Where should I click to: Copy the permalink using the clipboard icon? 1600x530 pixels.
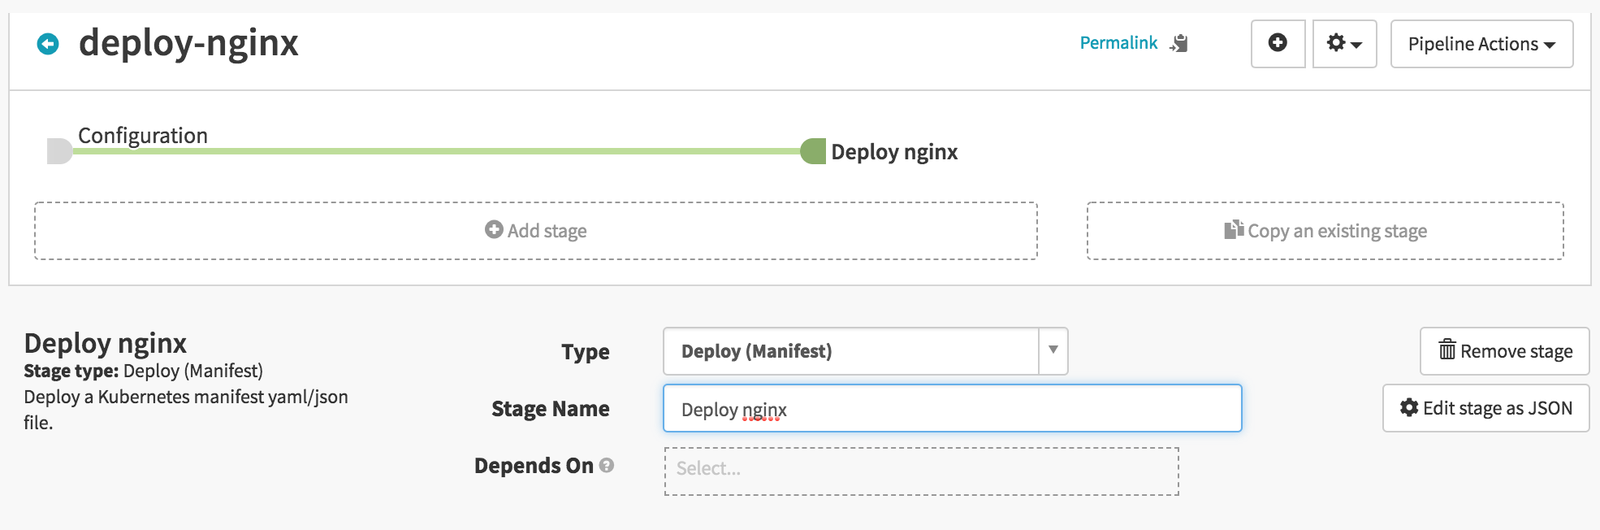1180,43
